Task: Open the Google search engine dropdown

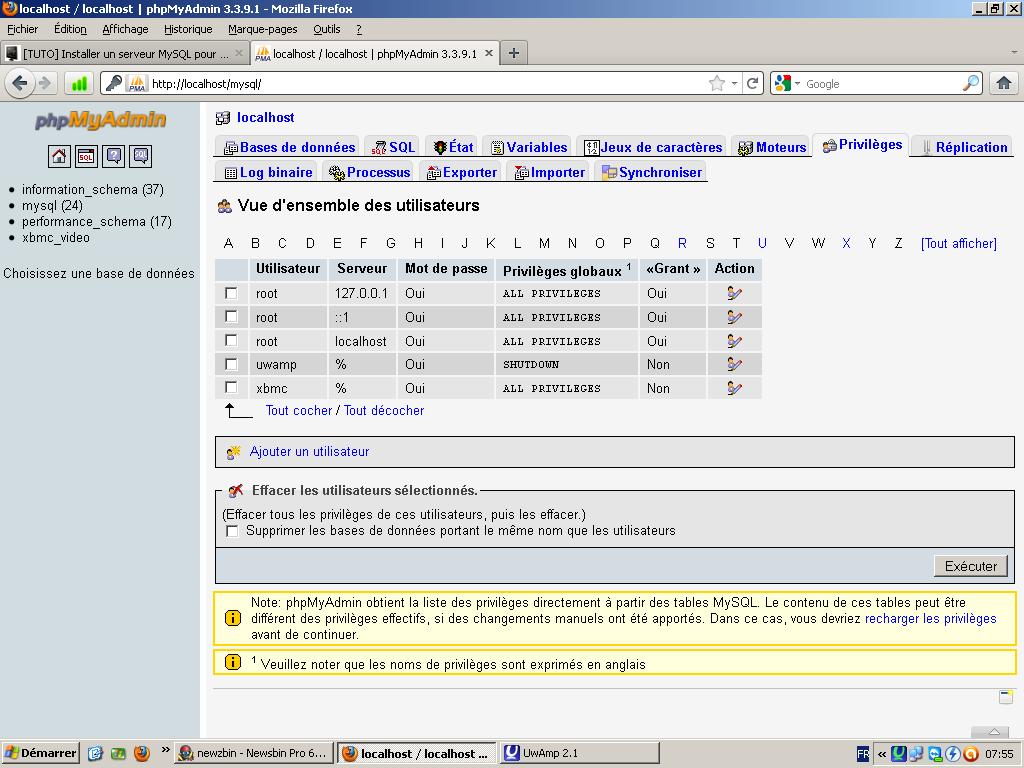Action: pyautogui.click(x=797, y=84)
